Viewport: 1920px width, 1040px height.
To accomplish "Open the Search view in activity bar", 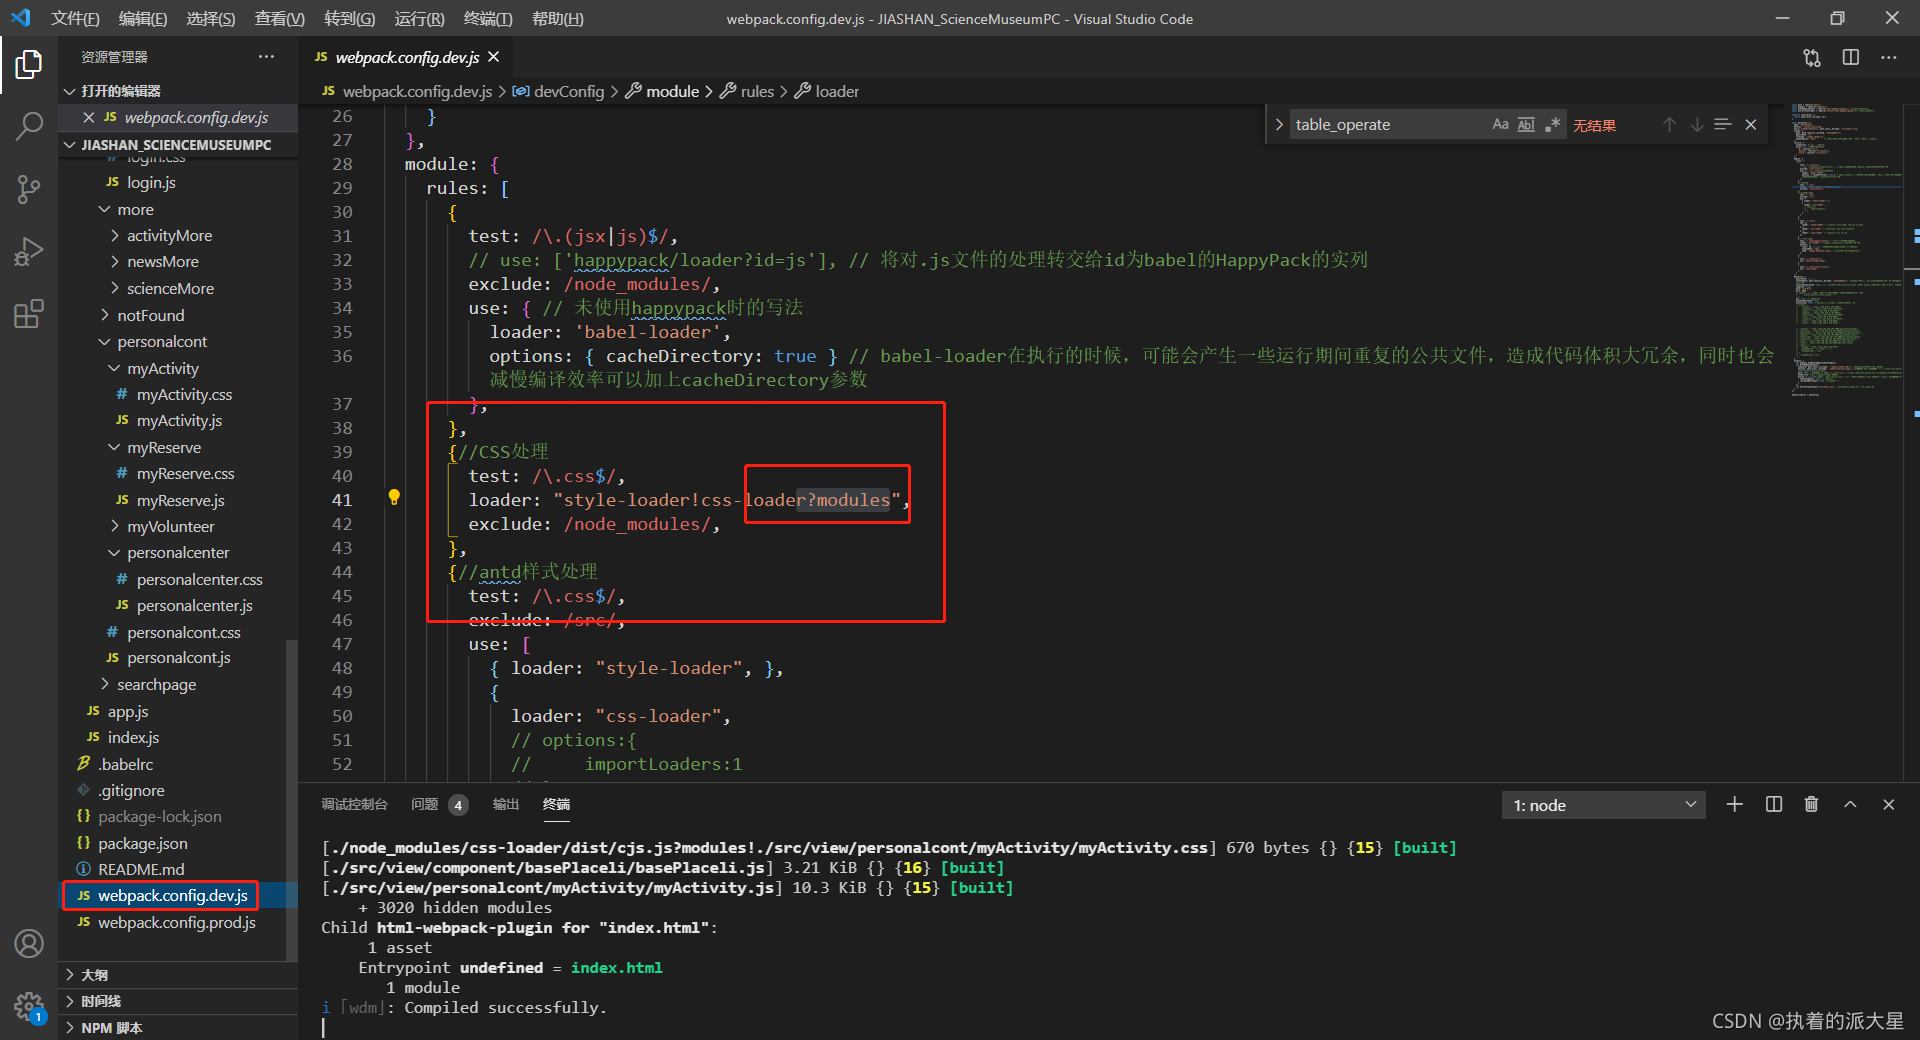I will click(x=29, y=126).
